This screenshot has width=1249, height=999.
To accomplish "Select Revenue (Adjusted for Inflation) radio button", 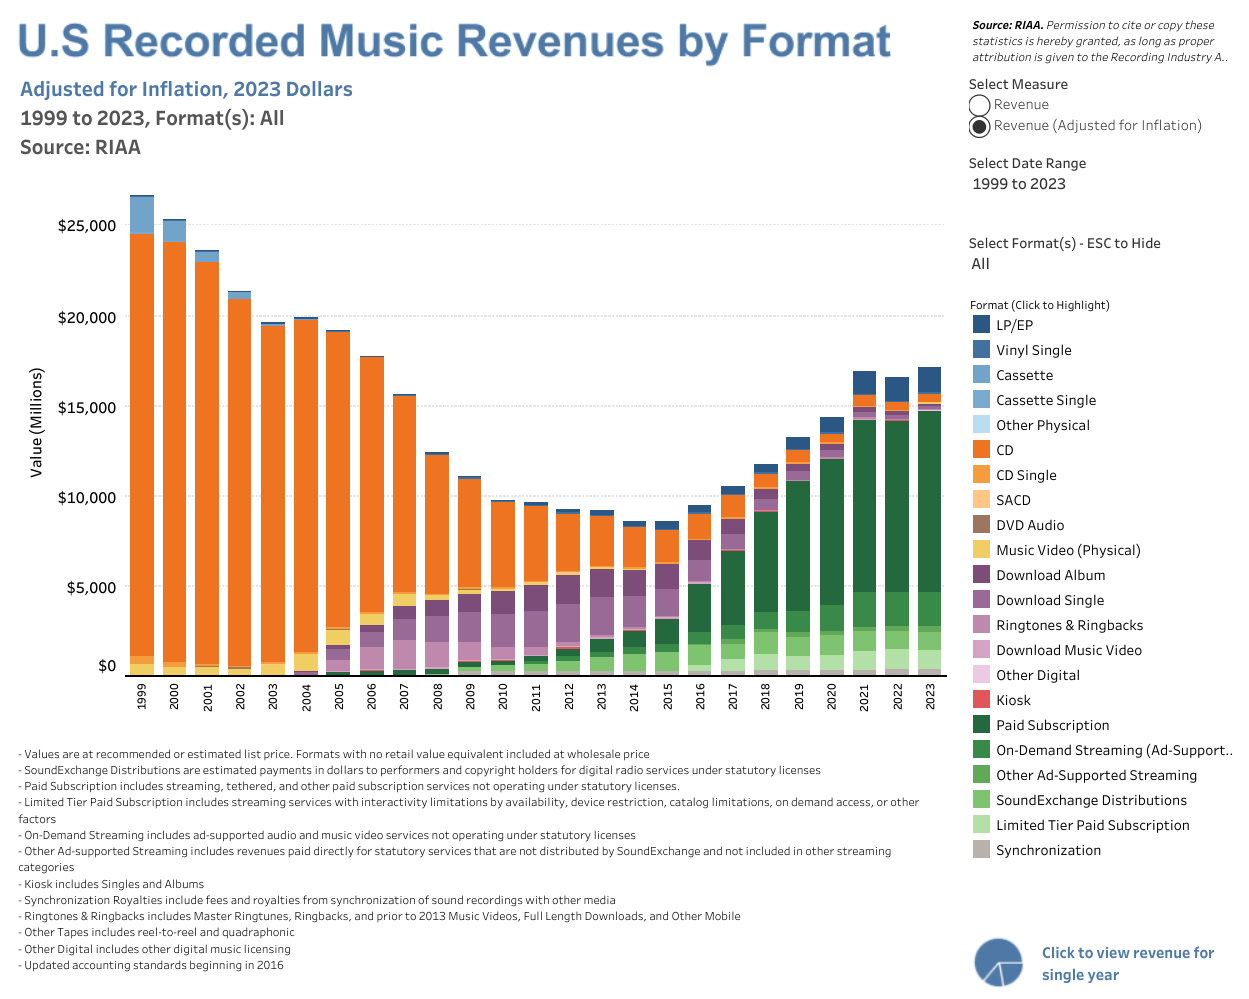I will [x=980, y=126].
